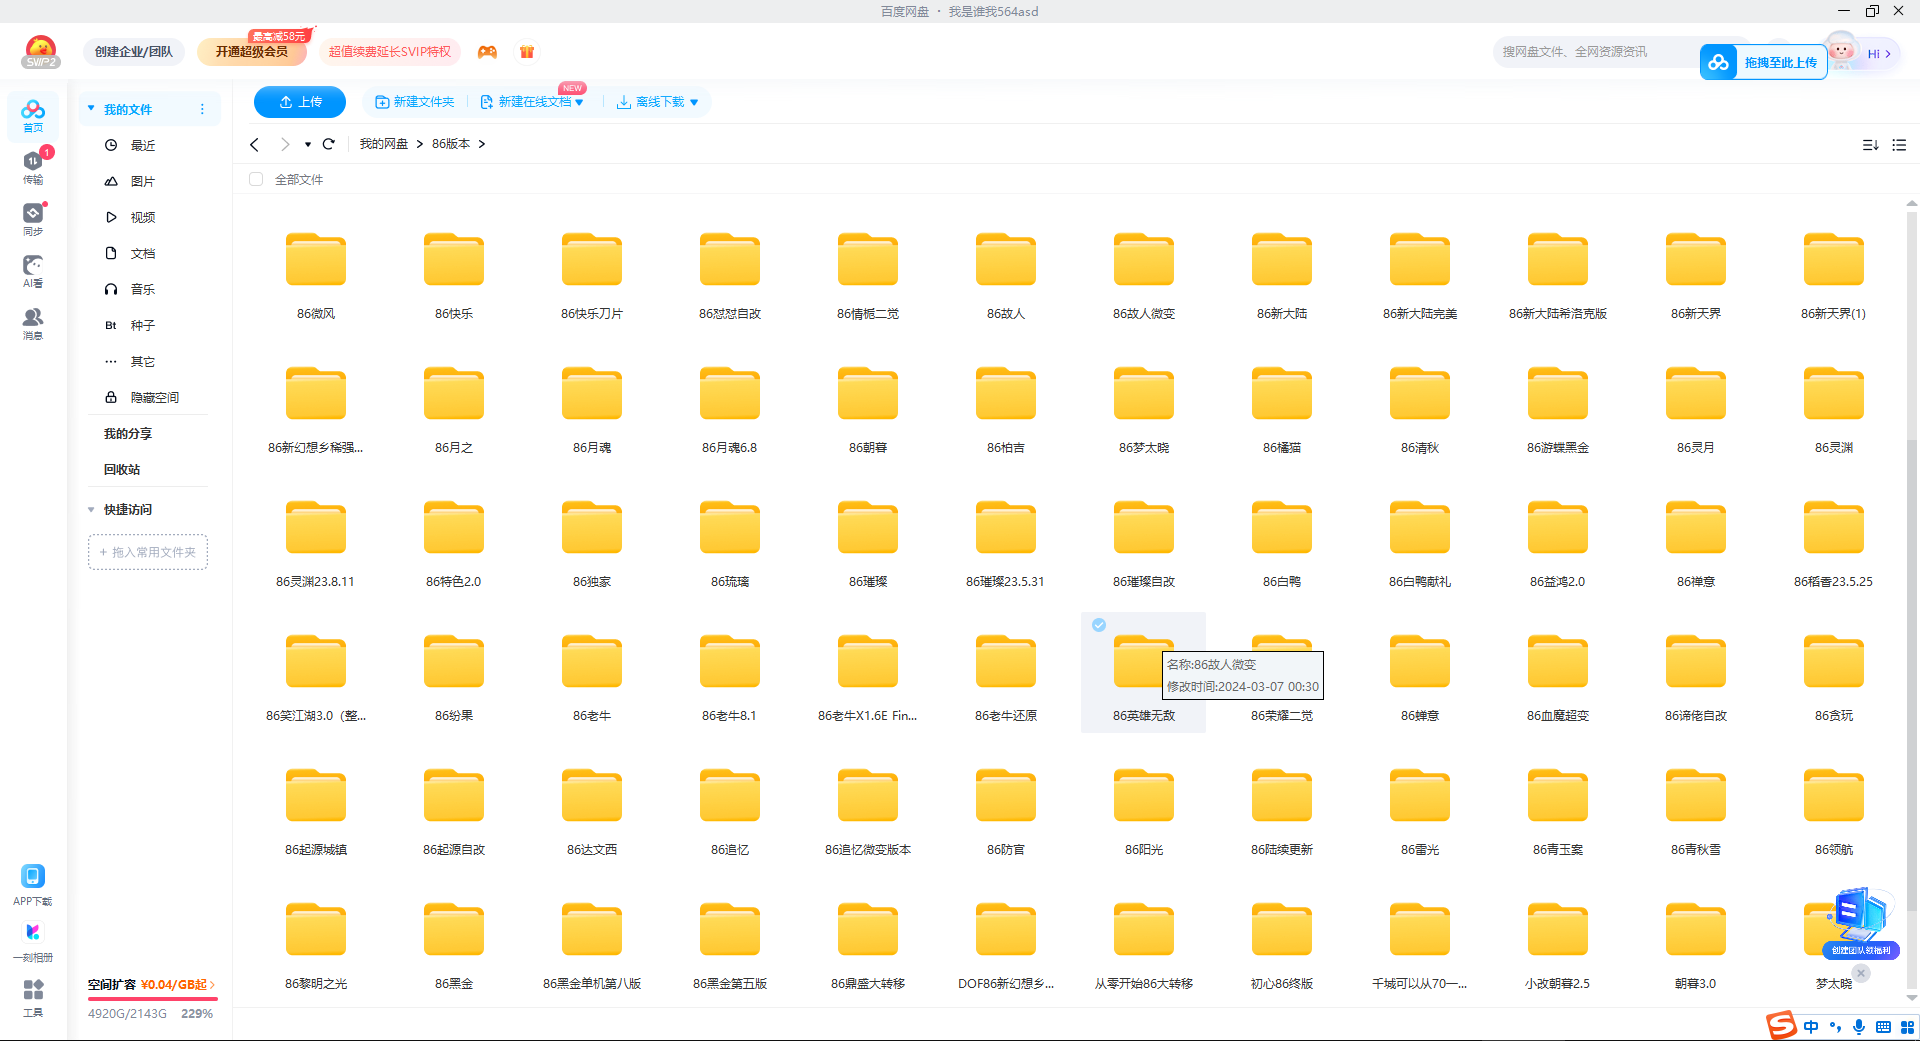1920x1041 pixels.
Task: Tick the 全部文件 select-all checkbox
Action: pos(256,180)
